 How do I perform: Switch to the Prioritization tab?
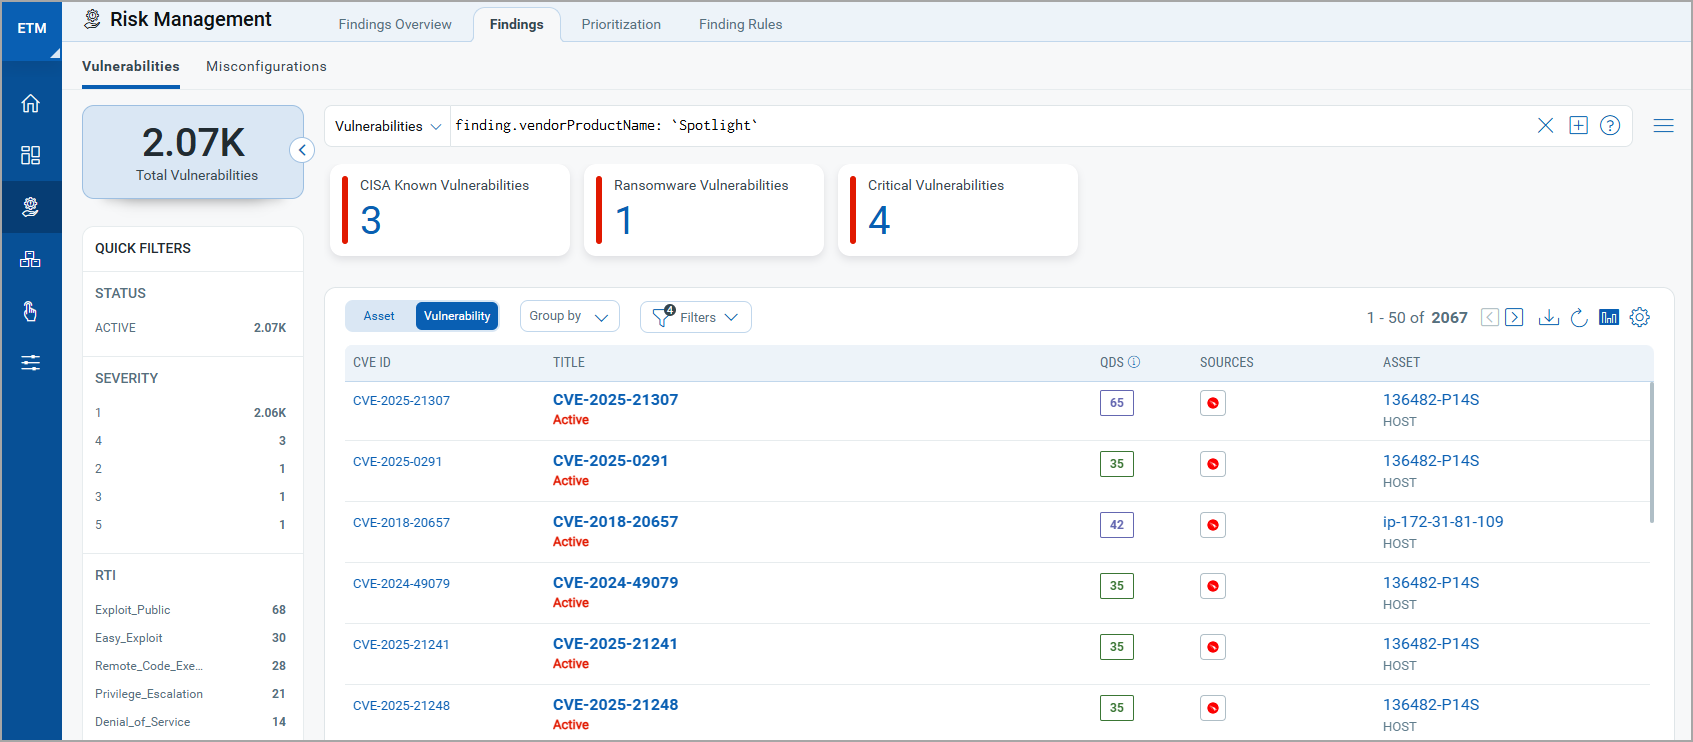pos(621,24)
